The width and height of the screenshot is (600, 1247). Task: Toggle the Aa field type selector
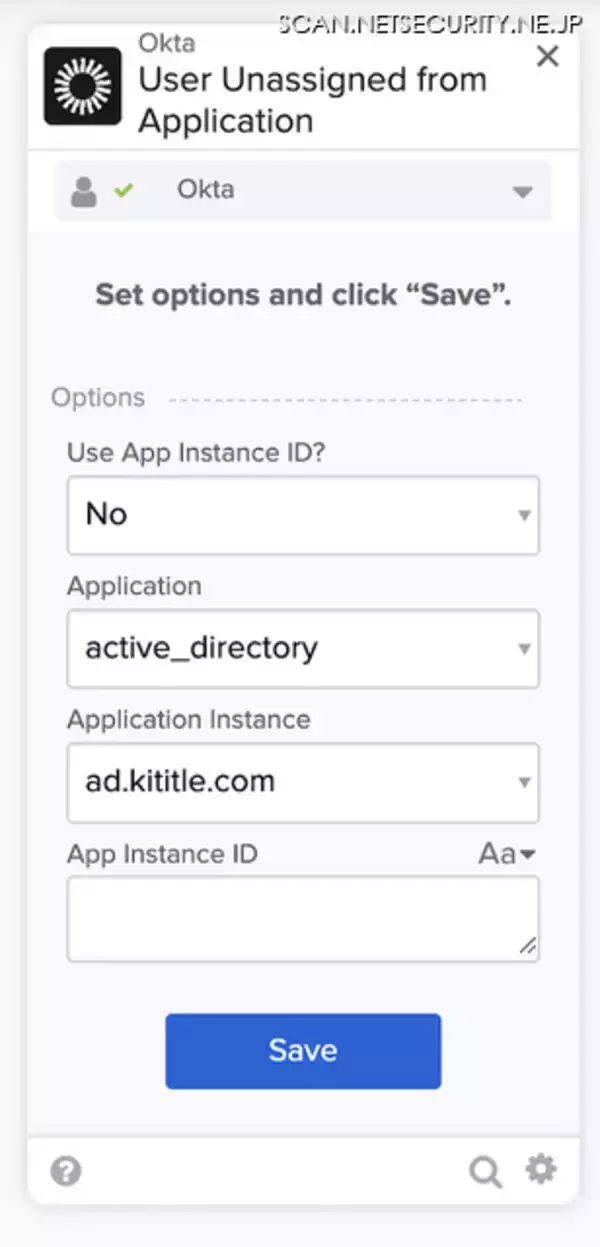(507, 854)
